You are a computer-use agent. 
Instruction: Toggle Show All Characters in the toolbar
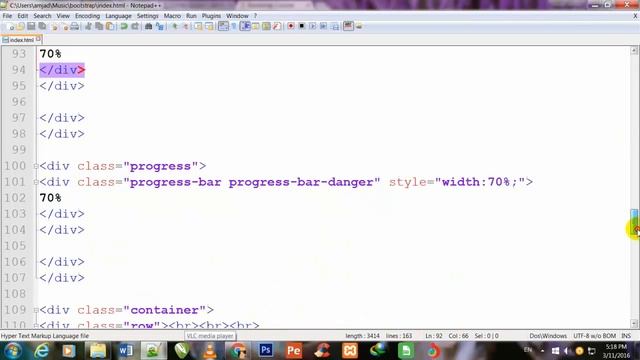(234, 27)
